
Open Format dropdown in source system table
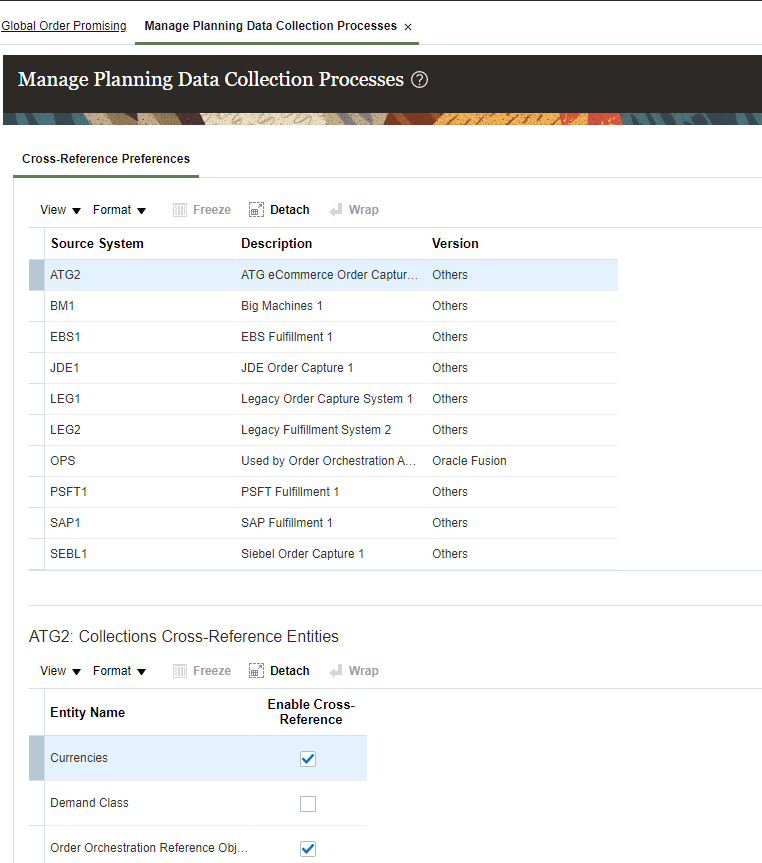119,210
